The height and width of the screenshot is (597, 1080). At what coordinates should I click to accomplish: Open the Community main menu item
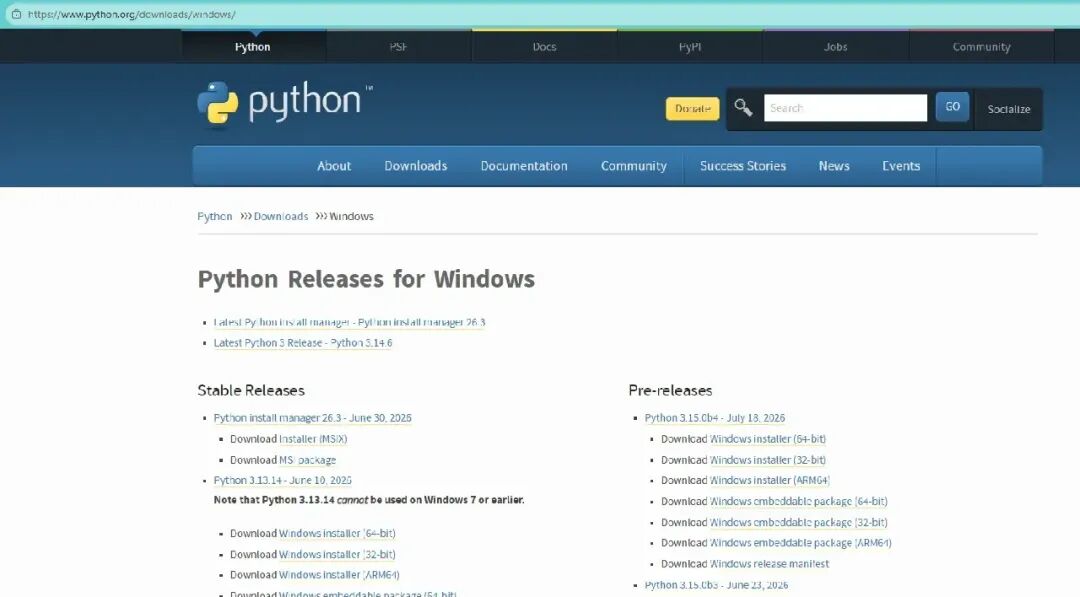pyautogui.click(x=634, y=166)
